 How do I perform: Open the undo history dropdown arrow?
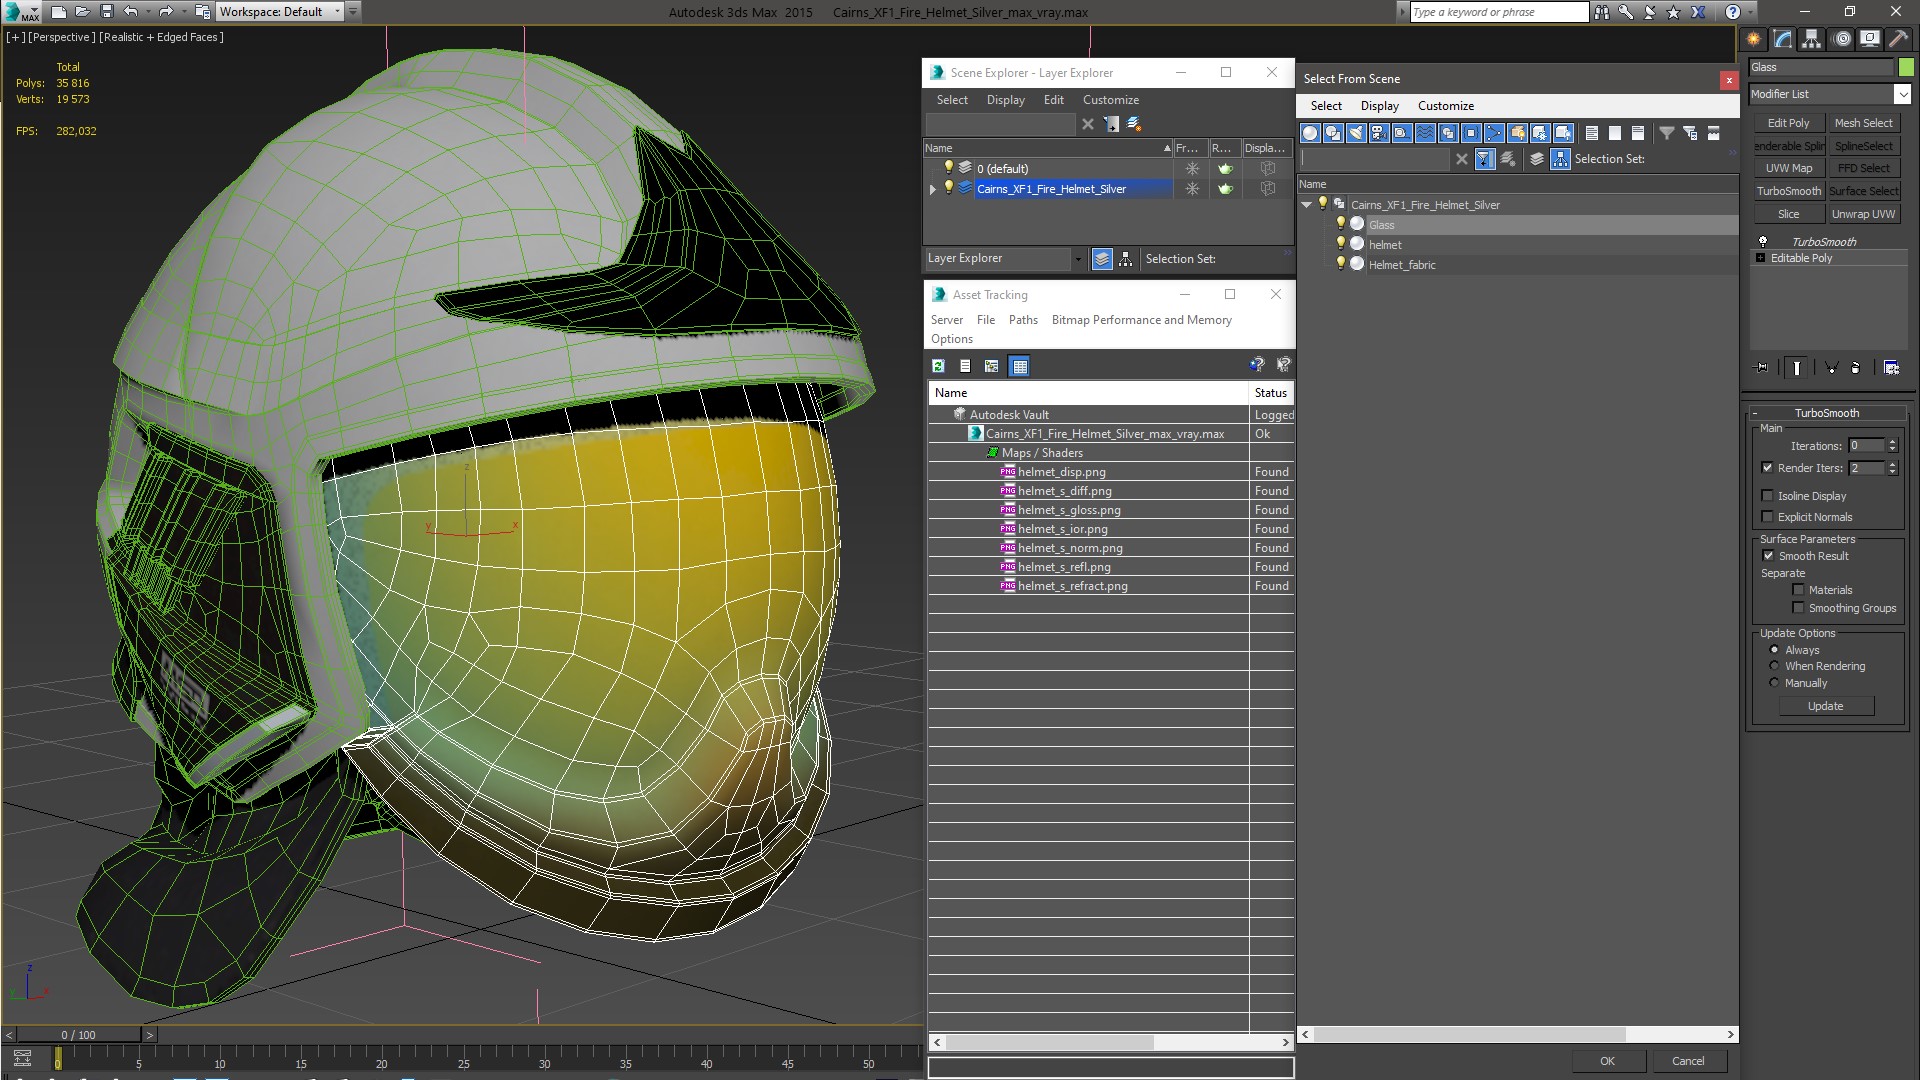pyautogui.click(x=148, y=12)
